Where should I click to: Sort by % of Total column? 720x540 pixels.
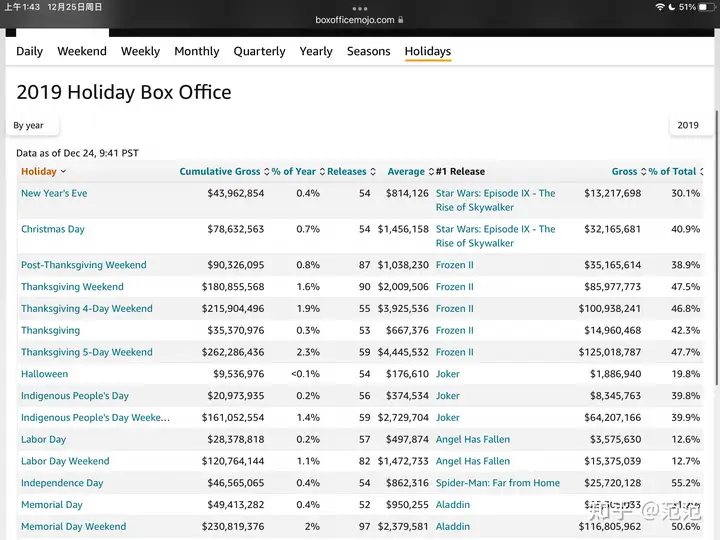coord(675,172)
